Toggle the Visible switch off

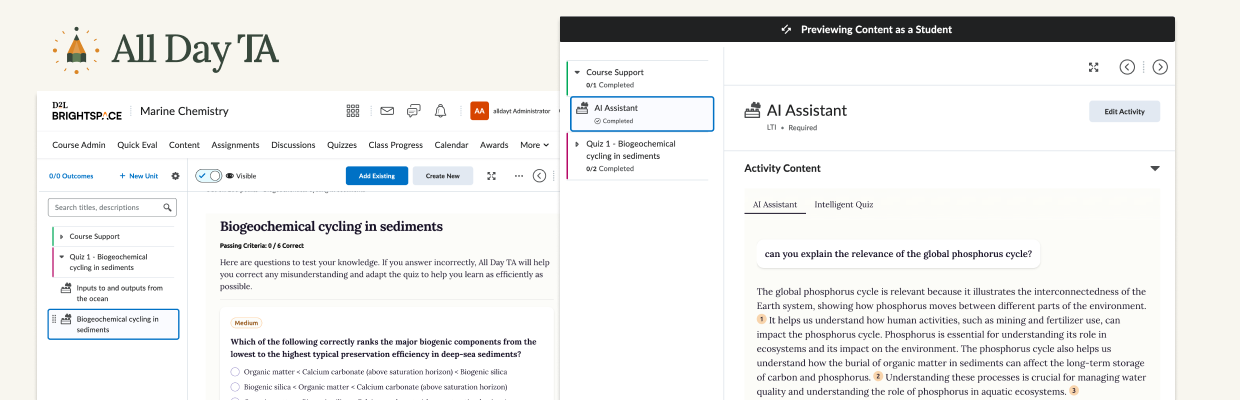[x=209, y=176]
